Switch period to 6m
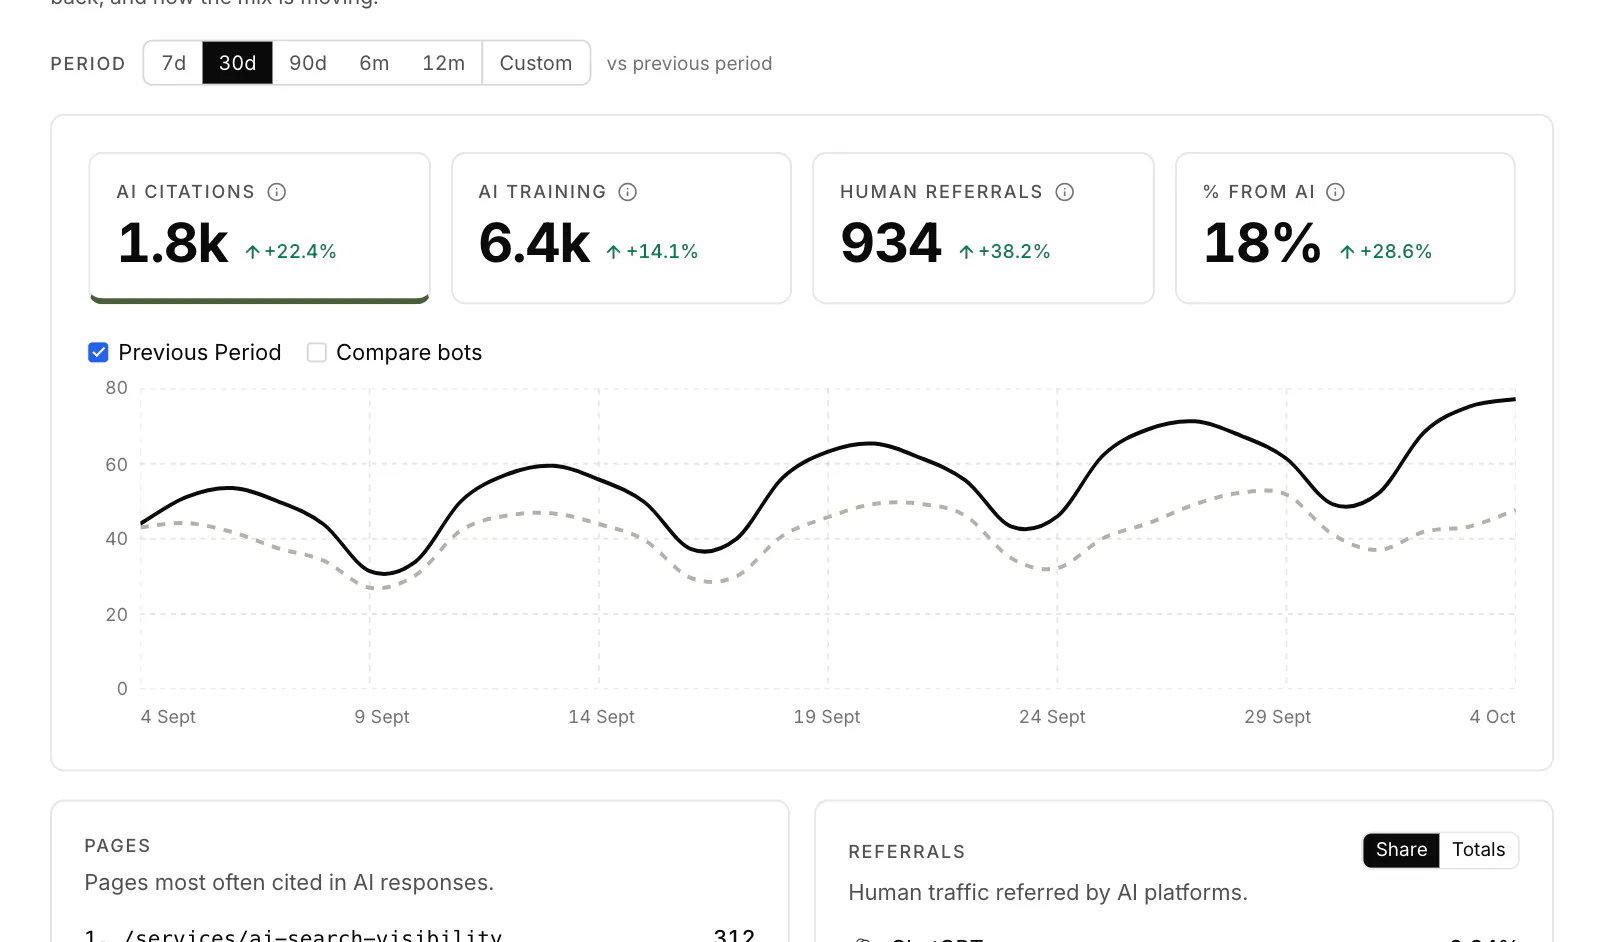The height and width of the screenshot is (942, 1600). click(x=374, y=63)
